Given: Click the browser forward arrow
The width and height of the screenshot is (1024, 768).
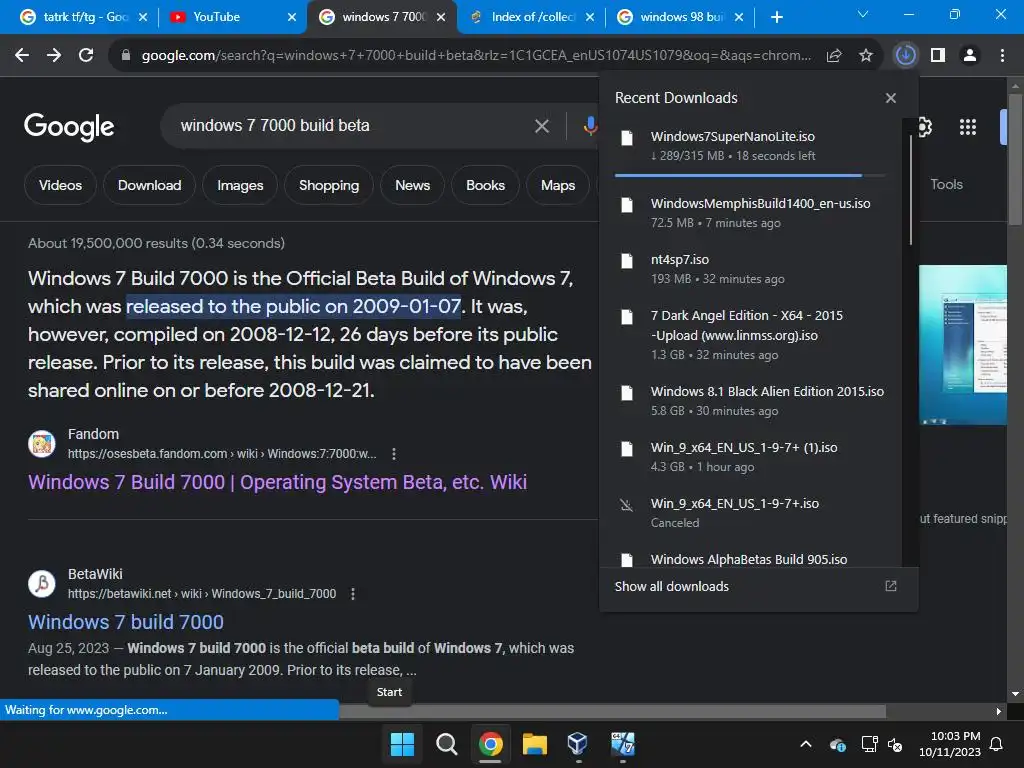Looking at the screenshot, I should point(54,56).
